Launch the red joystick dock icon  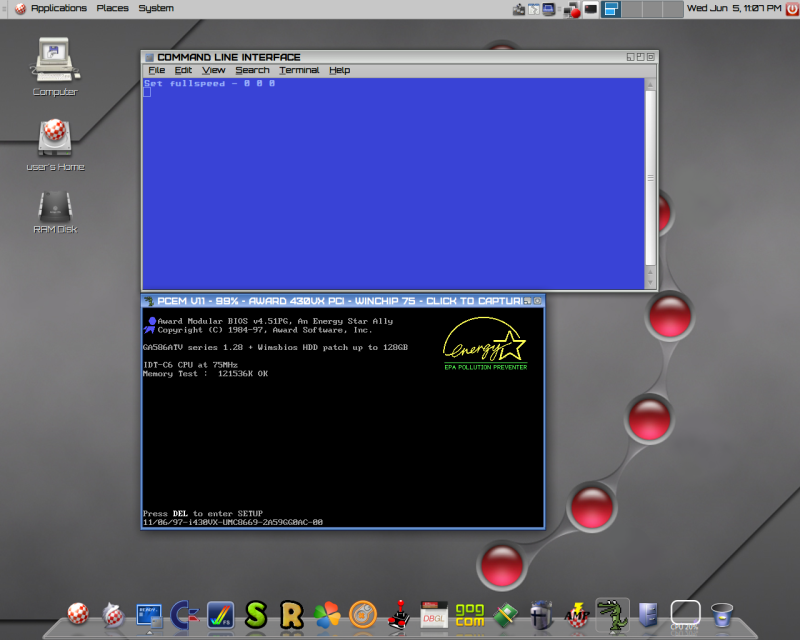pyautogui.click(x=398, y=614)
